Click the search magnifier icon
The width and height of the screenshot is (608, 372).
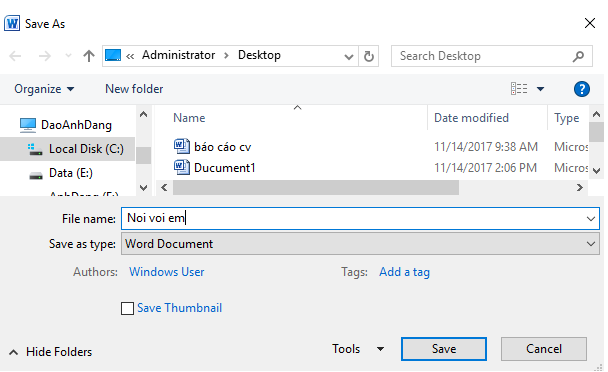click(578, 56)
